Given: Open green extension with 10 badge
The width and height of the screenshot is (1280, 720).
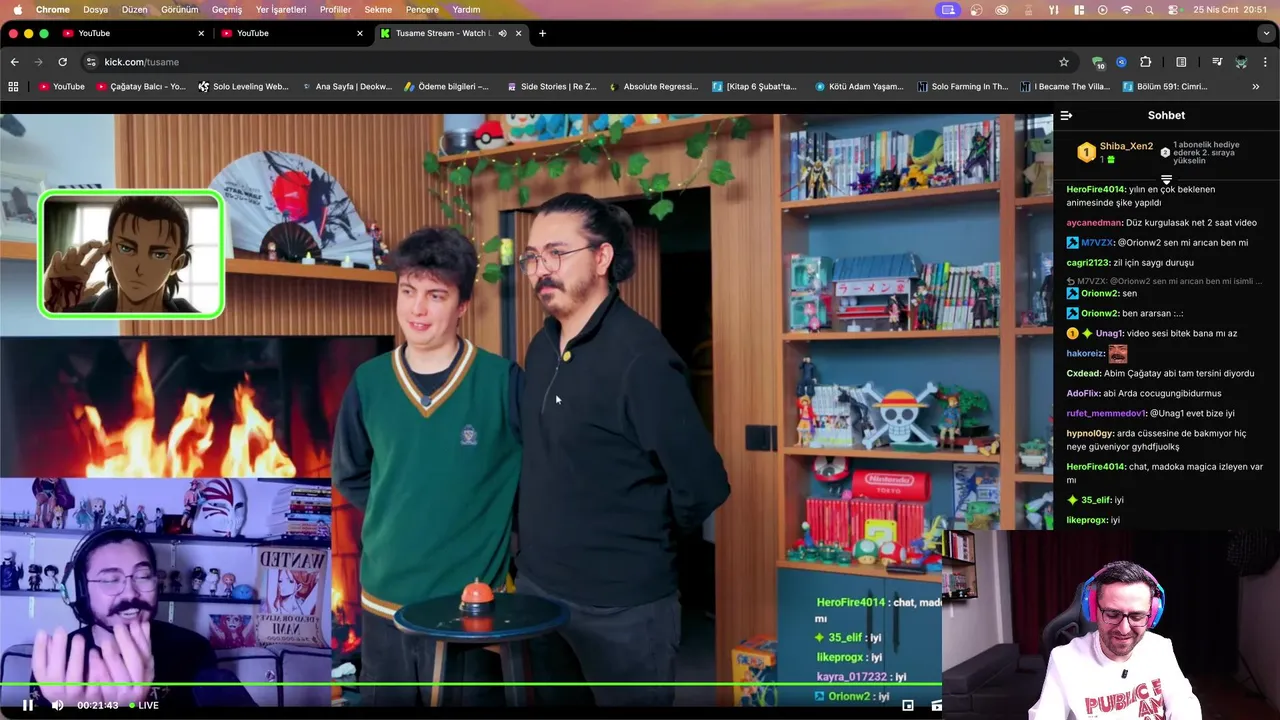Looking at the screenshot, I should (1098, 62).
